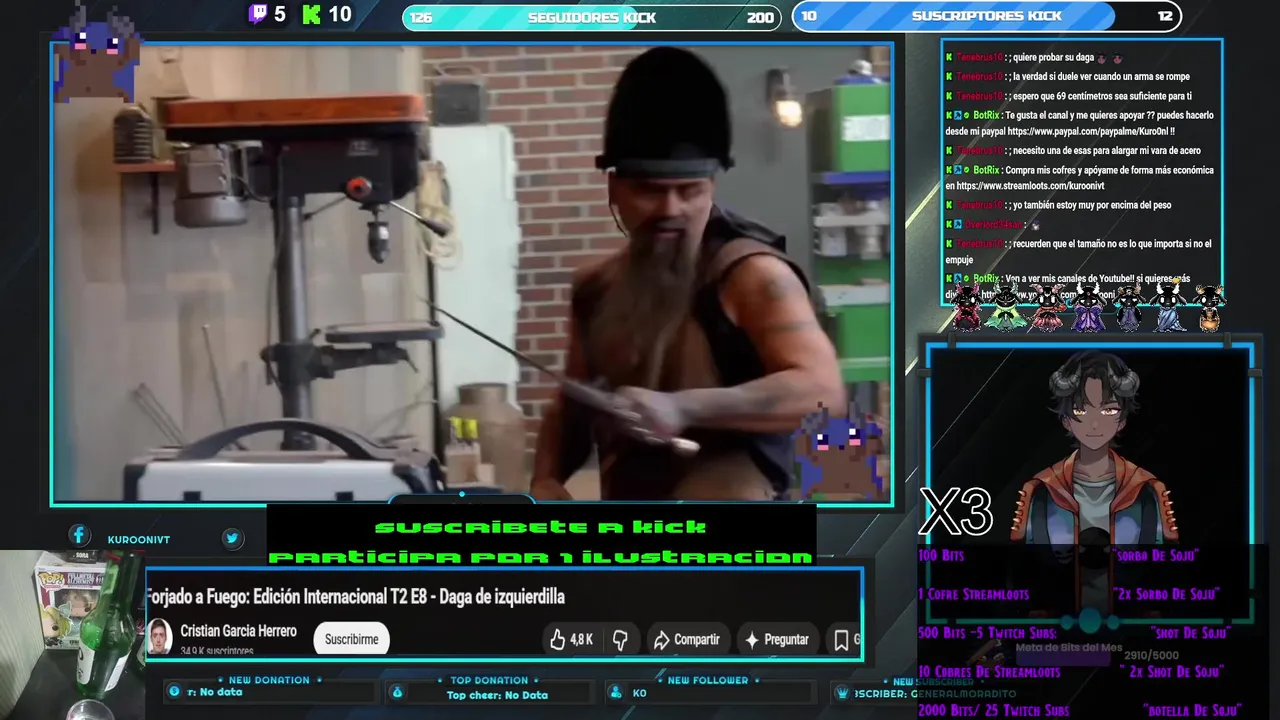Click Kick badge beside 'necesito una de esas'
The image size is (1280, 720).
(949, 151)
